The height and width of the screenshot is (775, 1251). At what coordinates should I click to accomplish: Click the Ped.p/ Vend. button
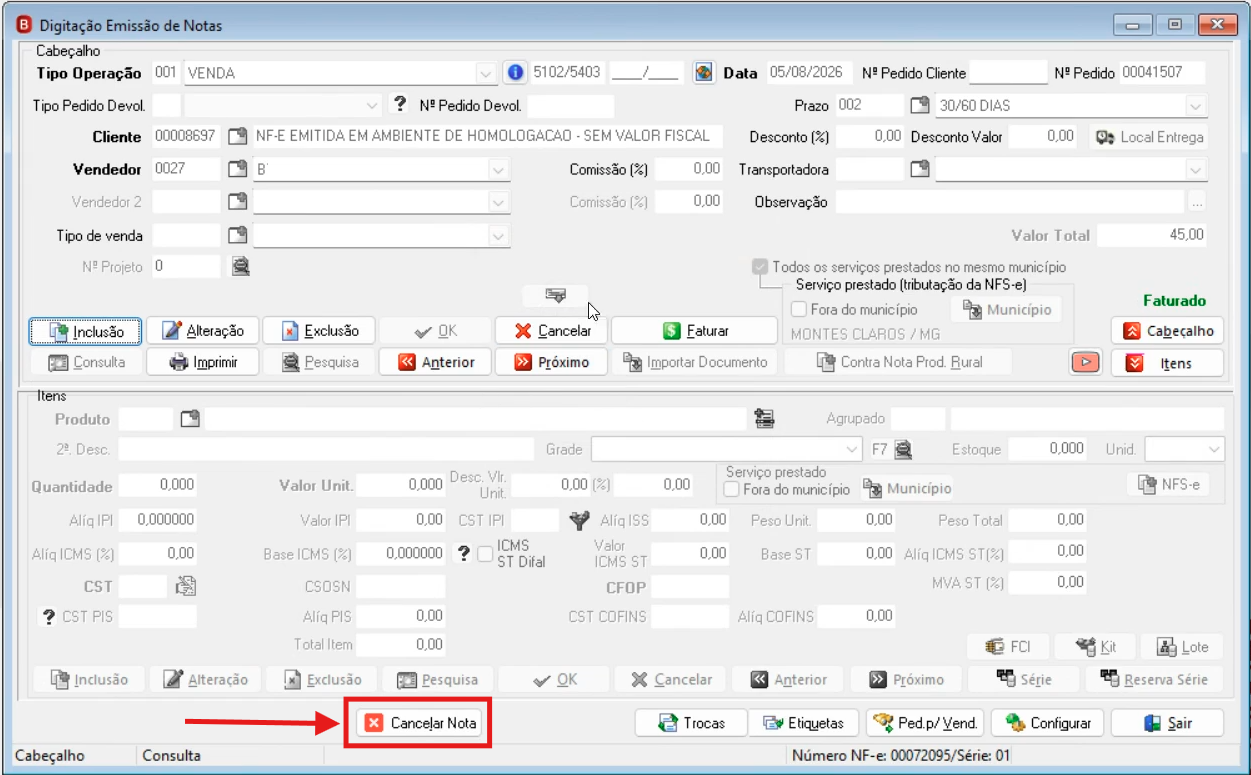[926, 723]
